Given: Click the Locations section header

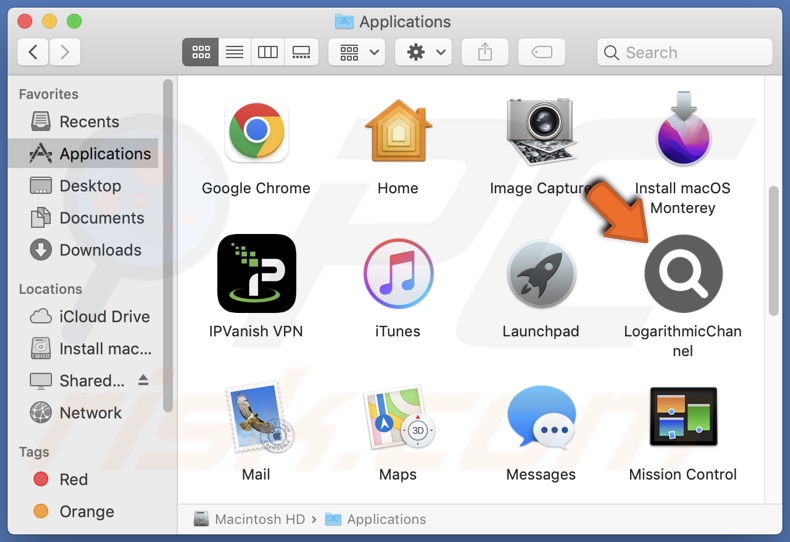Looking at the screenshot, I should 50,289.
